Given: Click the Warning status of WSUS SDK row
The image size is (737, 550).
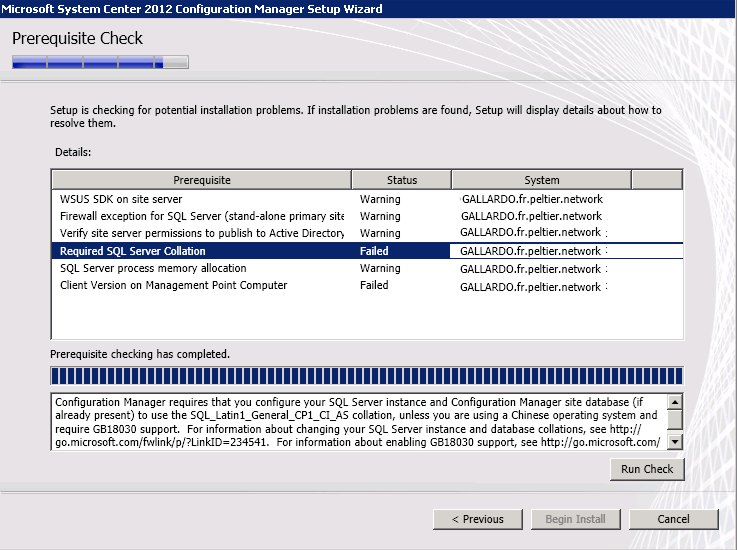Looking at the screenshot, I should click(x=380, y=199).
